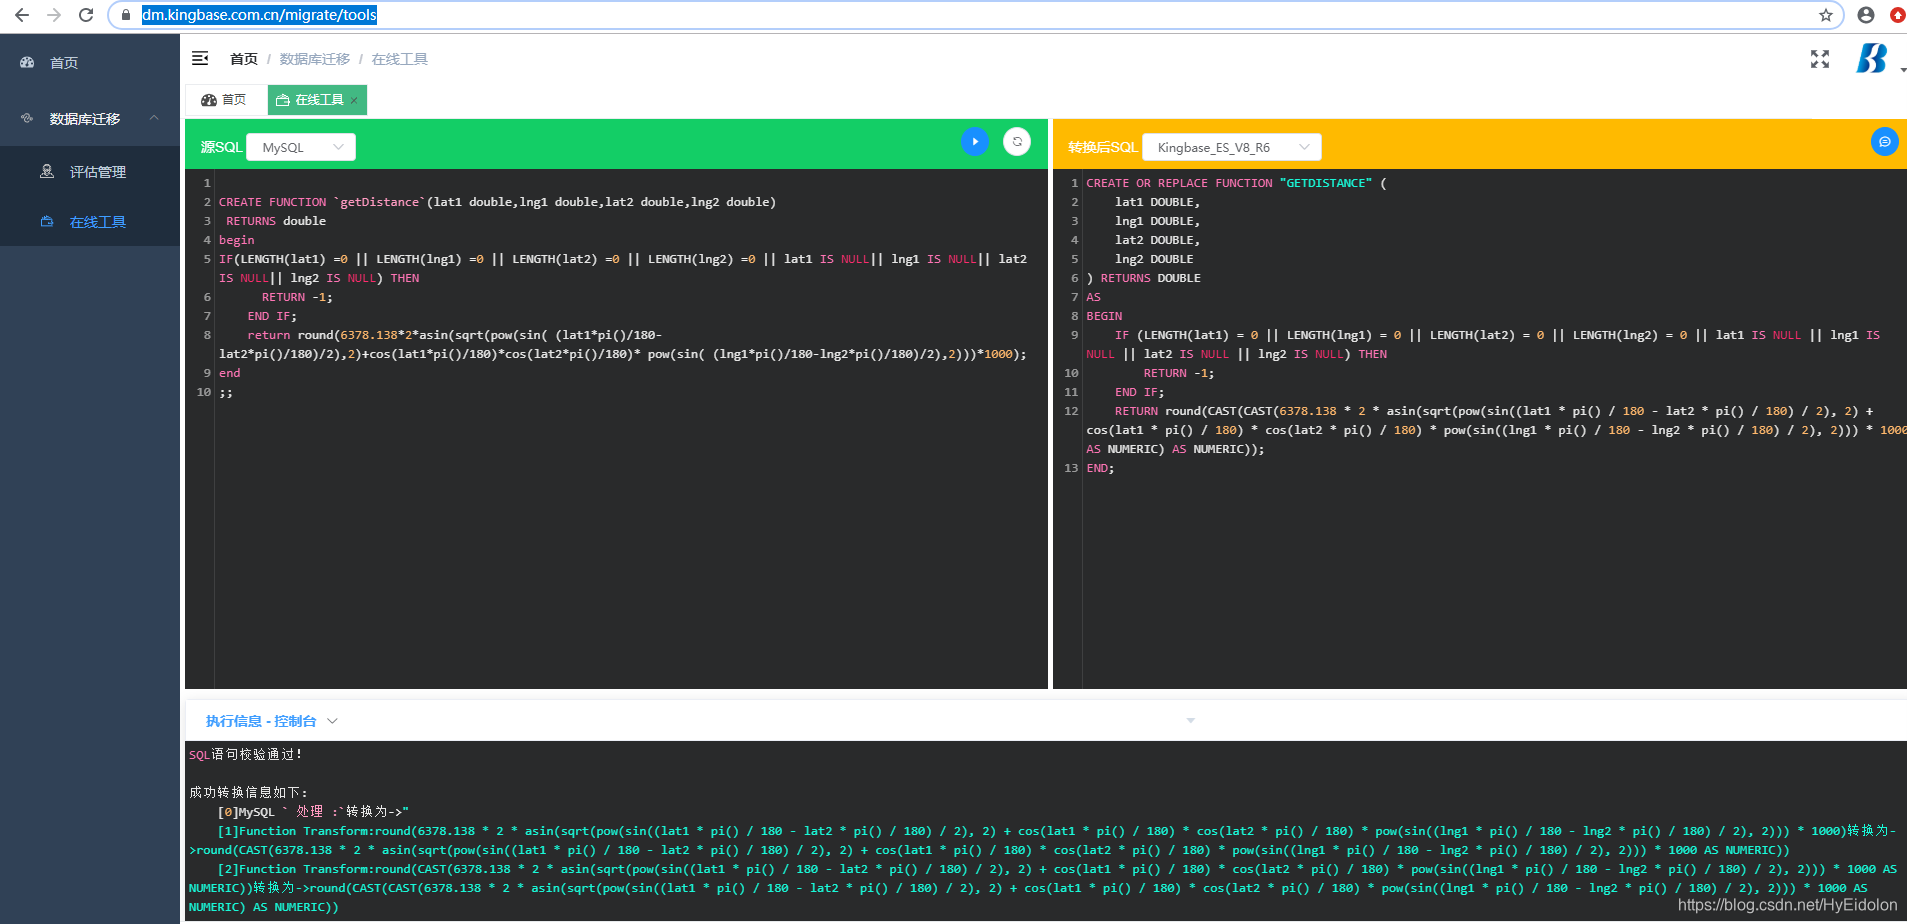
Task: Close the 在线工具 tab
Action: (354, 101)
